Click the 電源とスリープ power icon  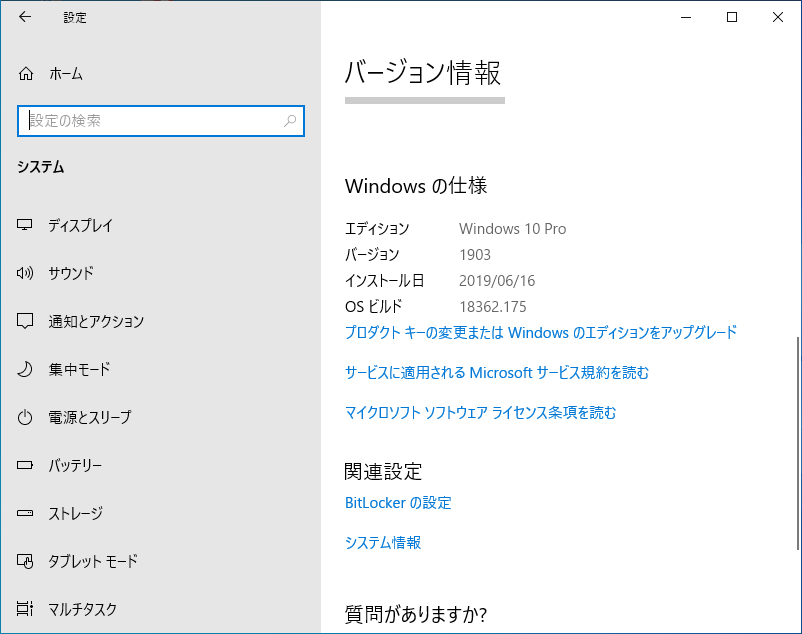click(x=25, y=417)
